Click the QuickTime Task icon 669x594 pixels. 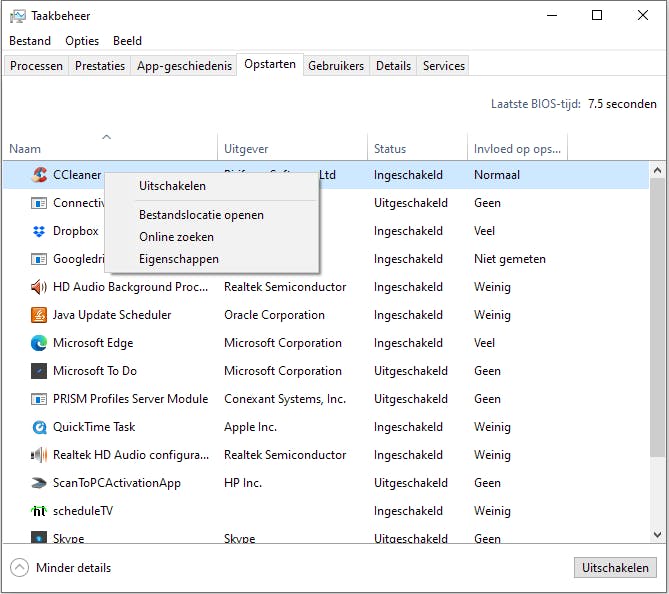(39, 427)
